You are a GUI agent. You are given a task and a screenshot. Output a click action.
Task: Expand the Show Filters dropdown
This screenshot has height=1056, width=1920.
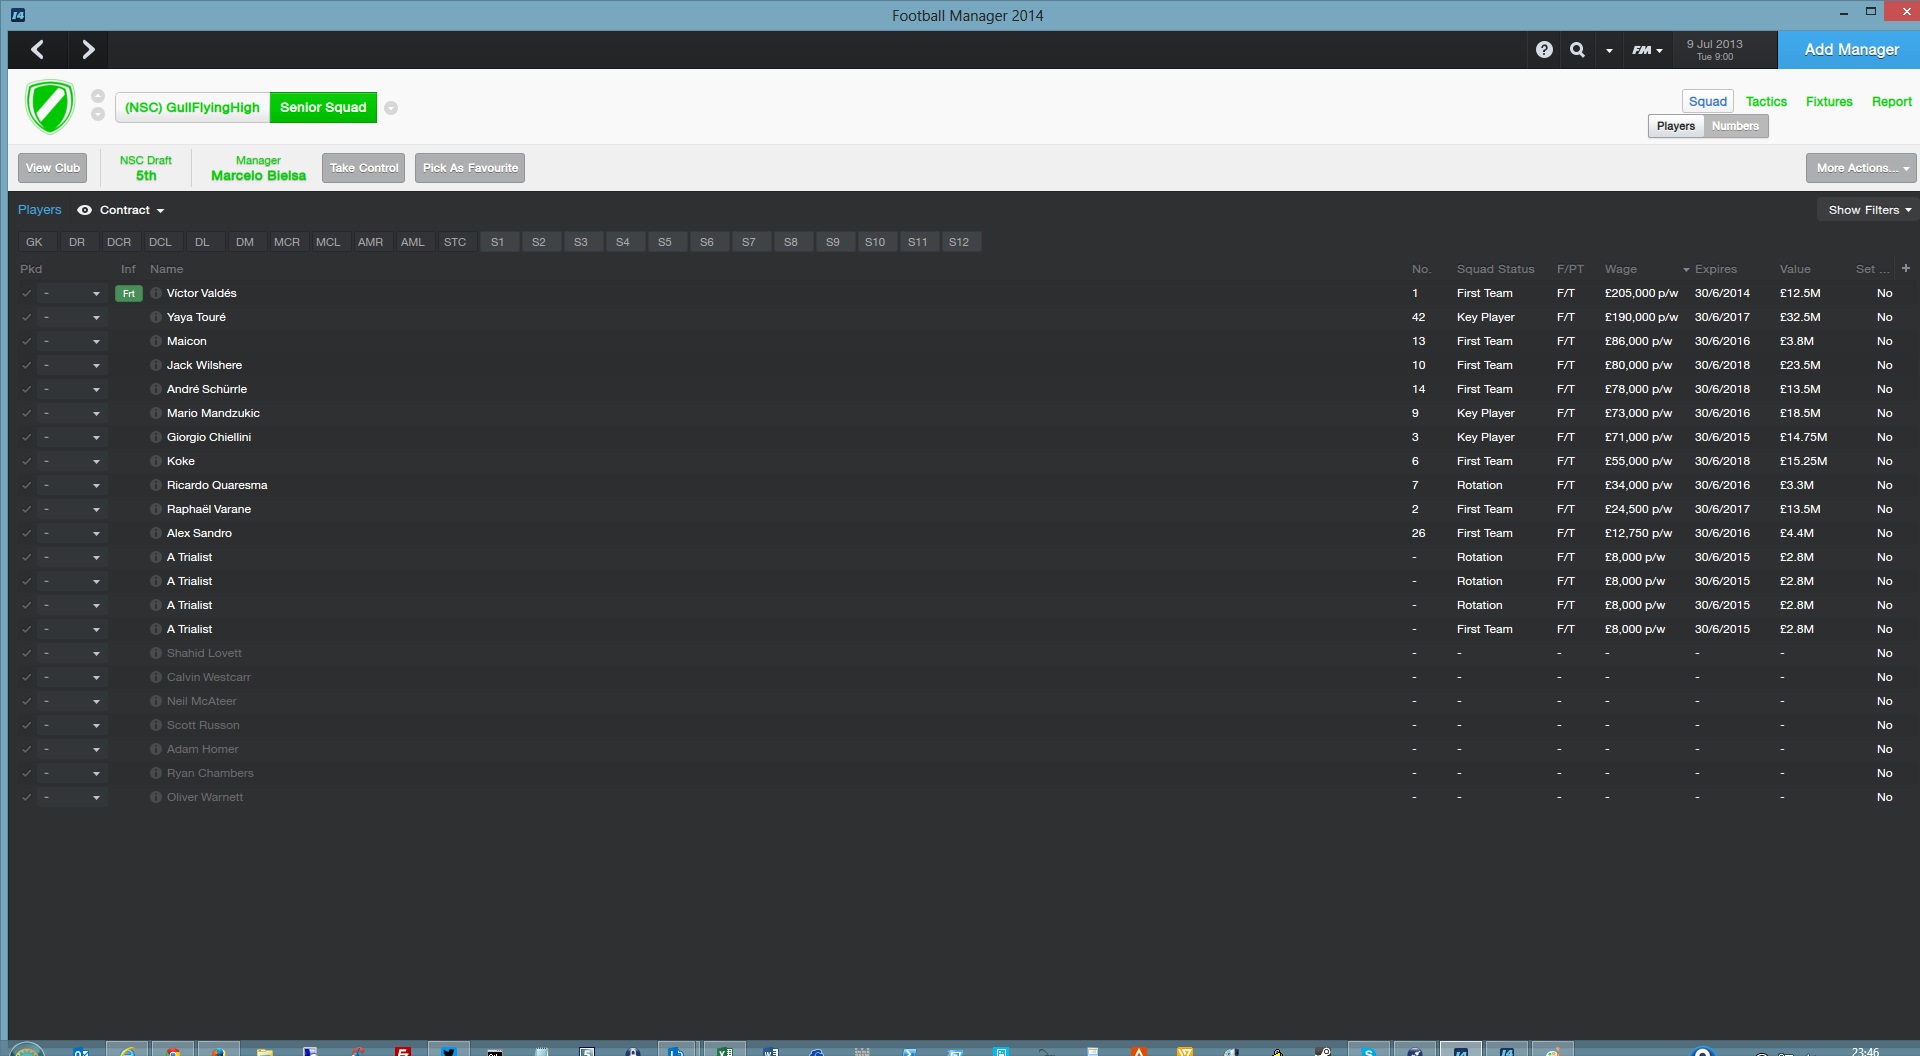tap(1869, 210)
